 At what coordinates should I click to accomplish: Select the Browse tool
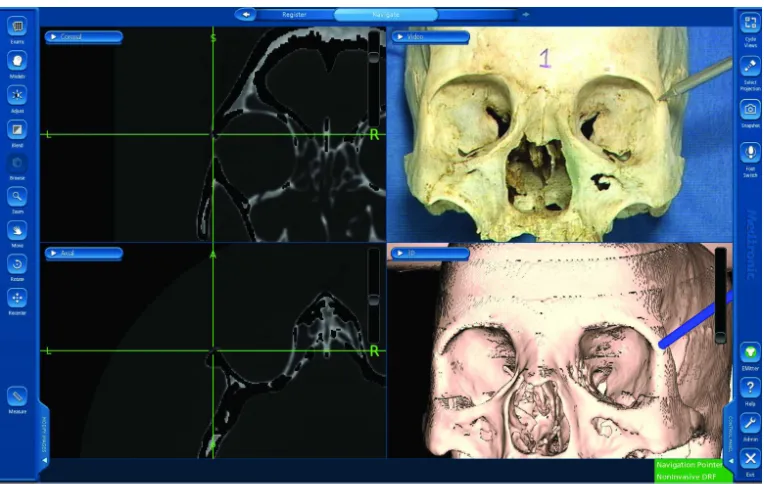(17, 163)
